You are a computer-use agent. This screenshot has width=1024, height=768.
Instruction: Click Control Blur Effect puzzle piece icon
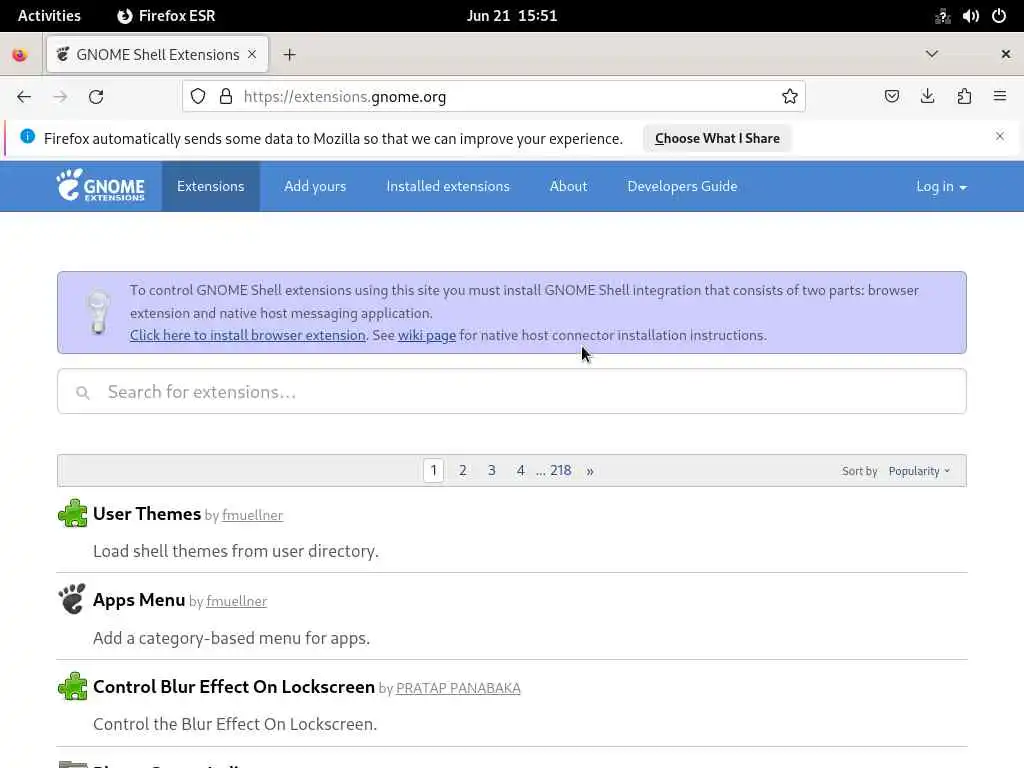tap(72, 686)
